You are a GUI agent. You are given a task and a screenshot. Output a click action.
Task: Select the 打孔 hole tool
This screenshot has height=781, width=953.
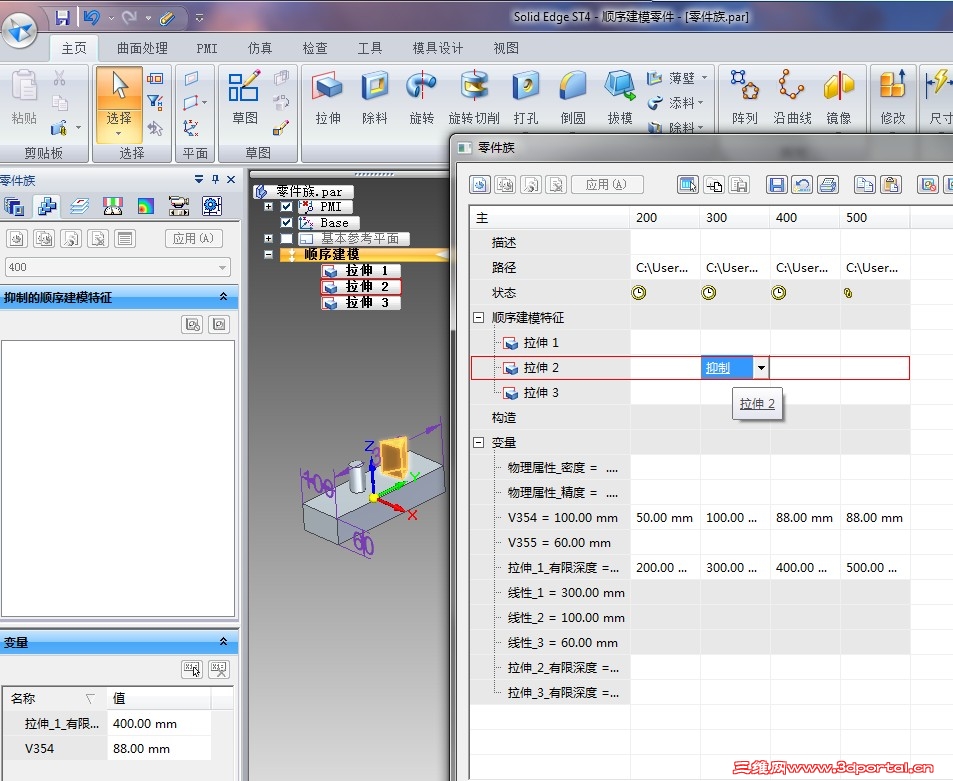tap(526, 98)
